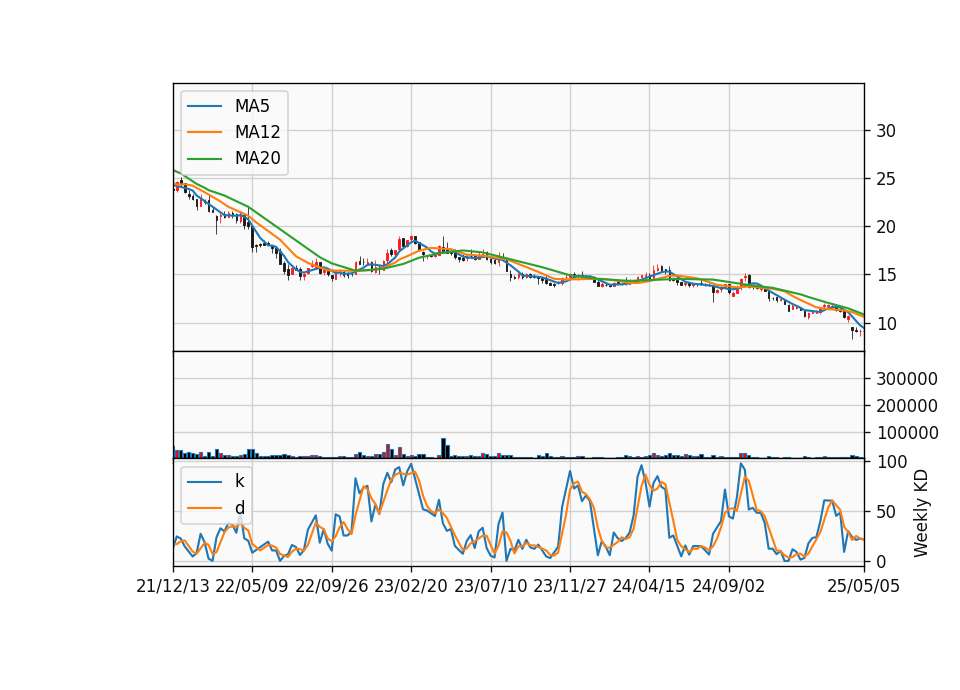Click the blue k legend line
The width and height of the screenshot is (960, 690).
[x=204, y=481]
